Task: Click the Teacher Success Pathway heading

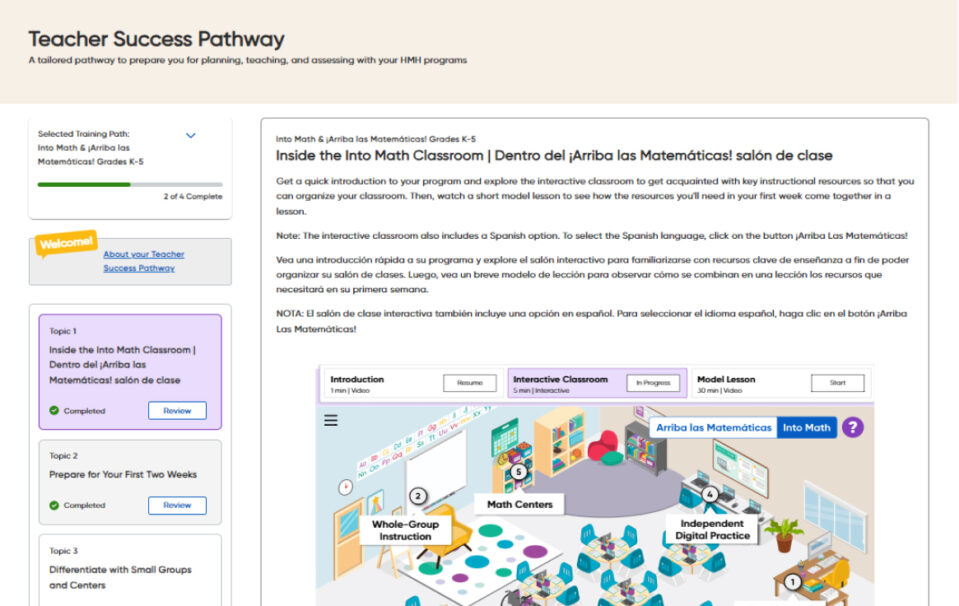Action: coord(156,39)
